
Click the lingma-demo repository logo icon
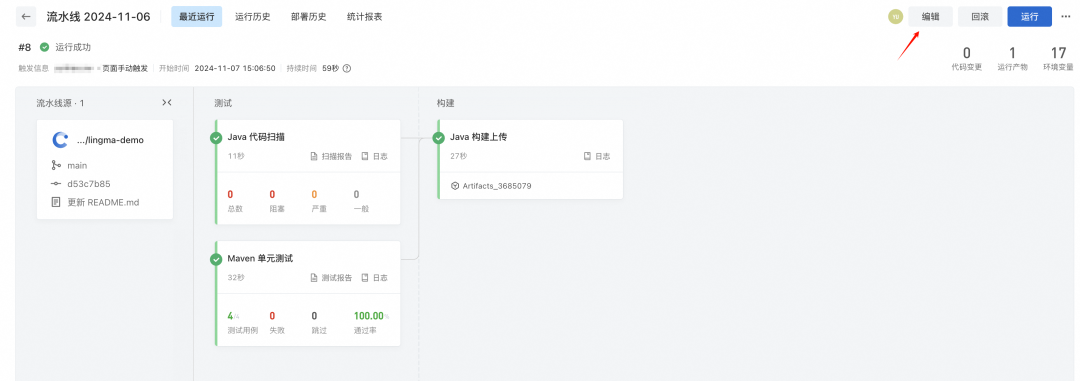pyautogui.click(x=61, y=140)
